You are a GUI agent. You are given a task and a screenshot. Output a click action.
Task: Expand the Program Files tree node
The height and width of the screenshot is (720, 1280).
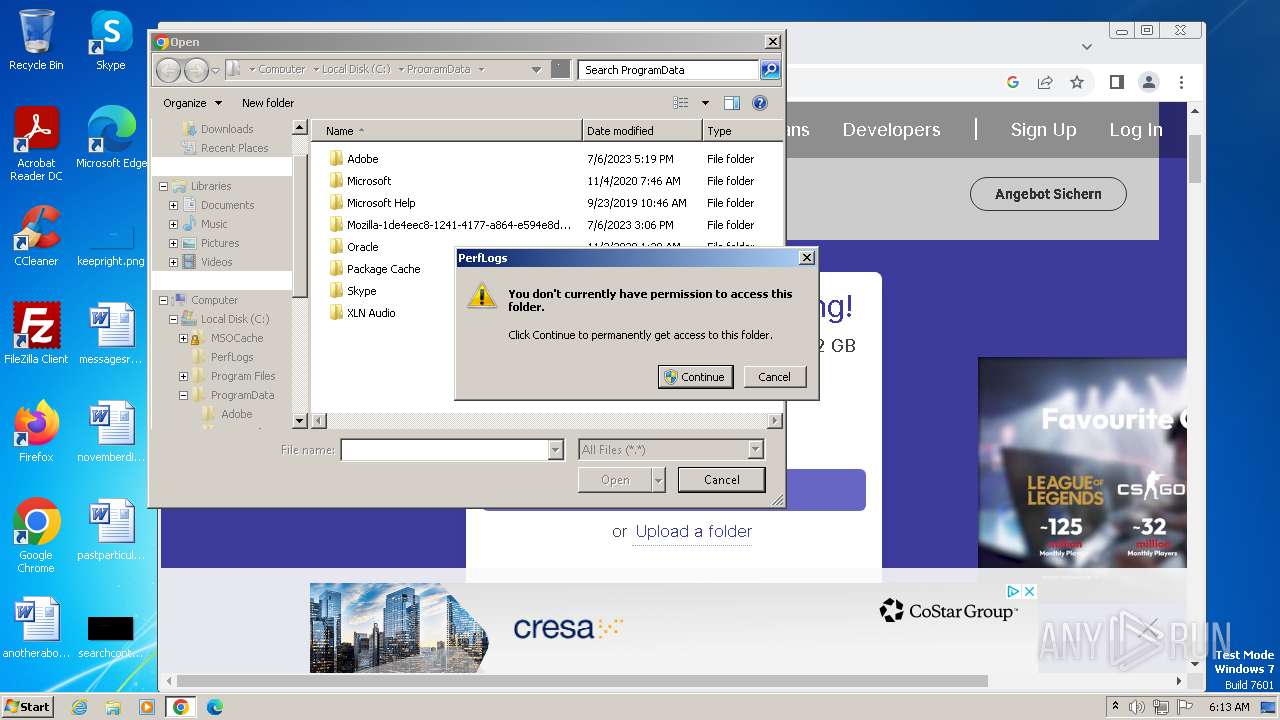[x=183, y=376]
